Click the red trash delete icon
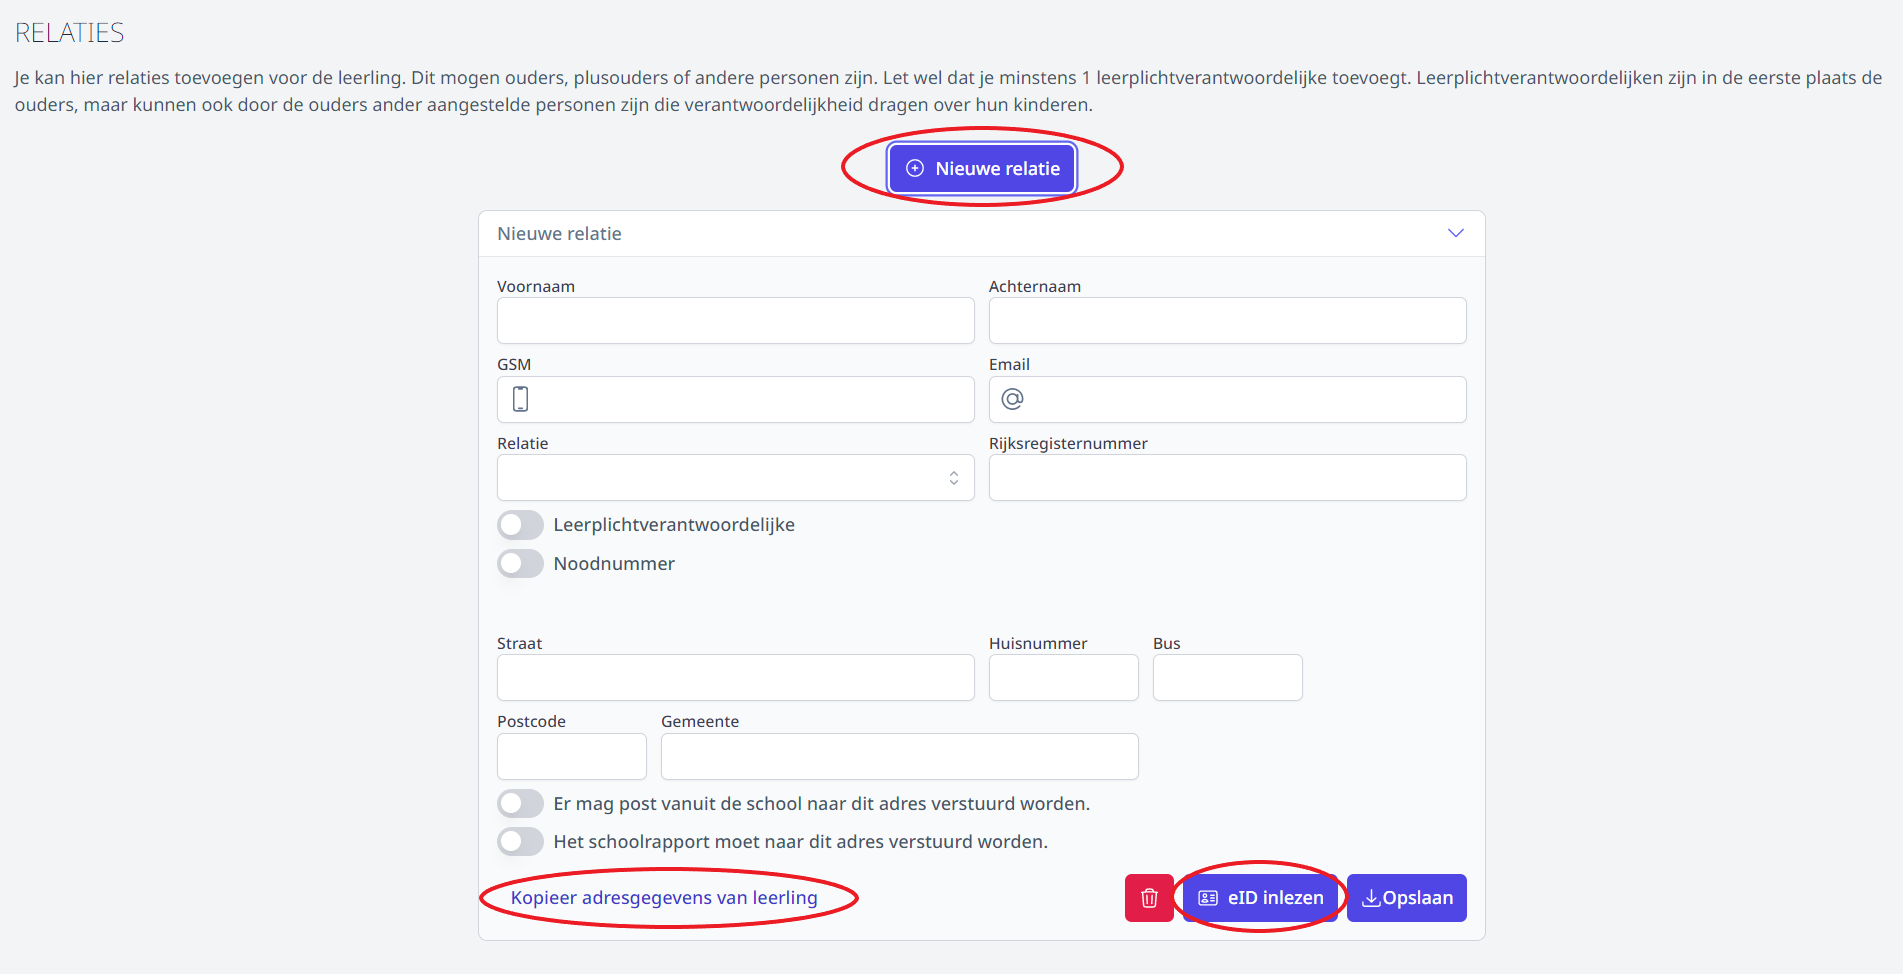The height and width of the screenshot is (974, 1903). coord(1149,898)
